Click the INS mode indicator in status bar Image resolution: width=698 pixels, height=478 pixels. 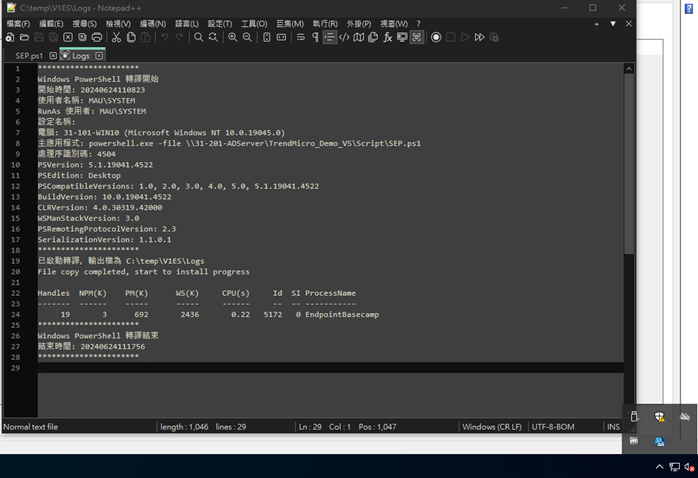click(x=613, y=427)
